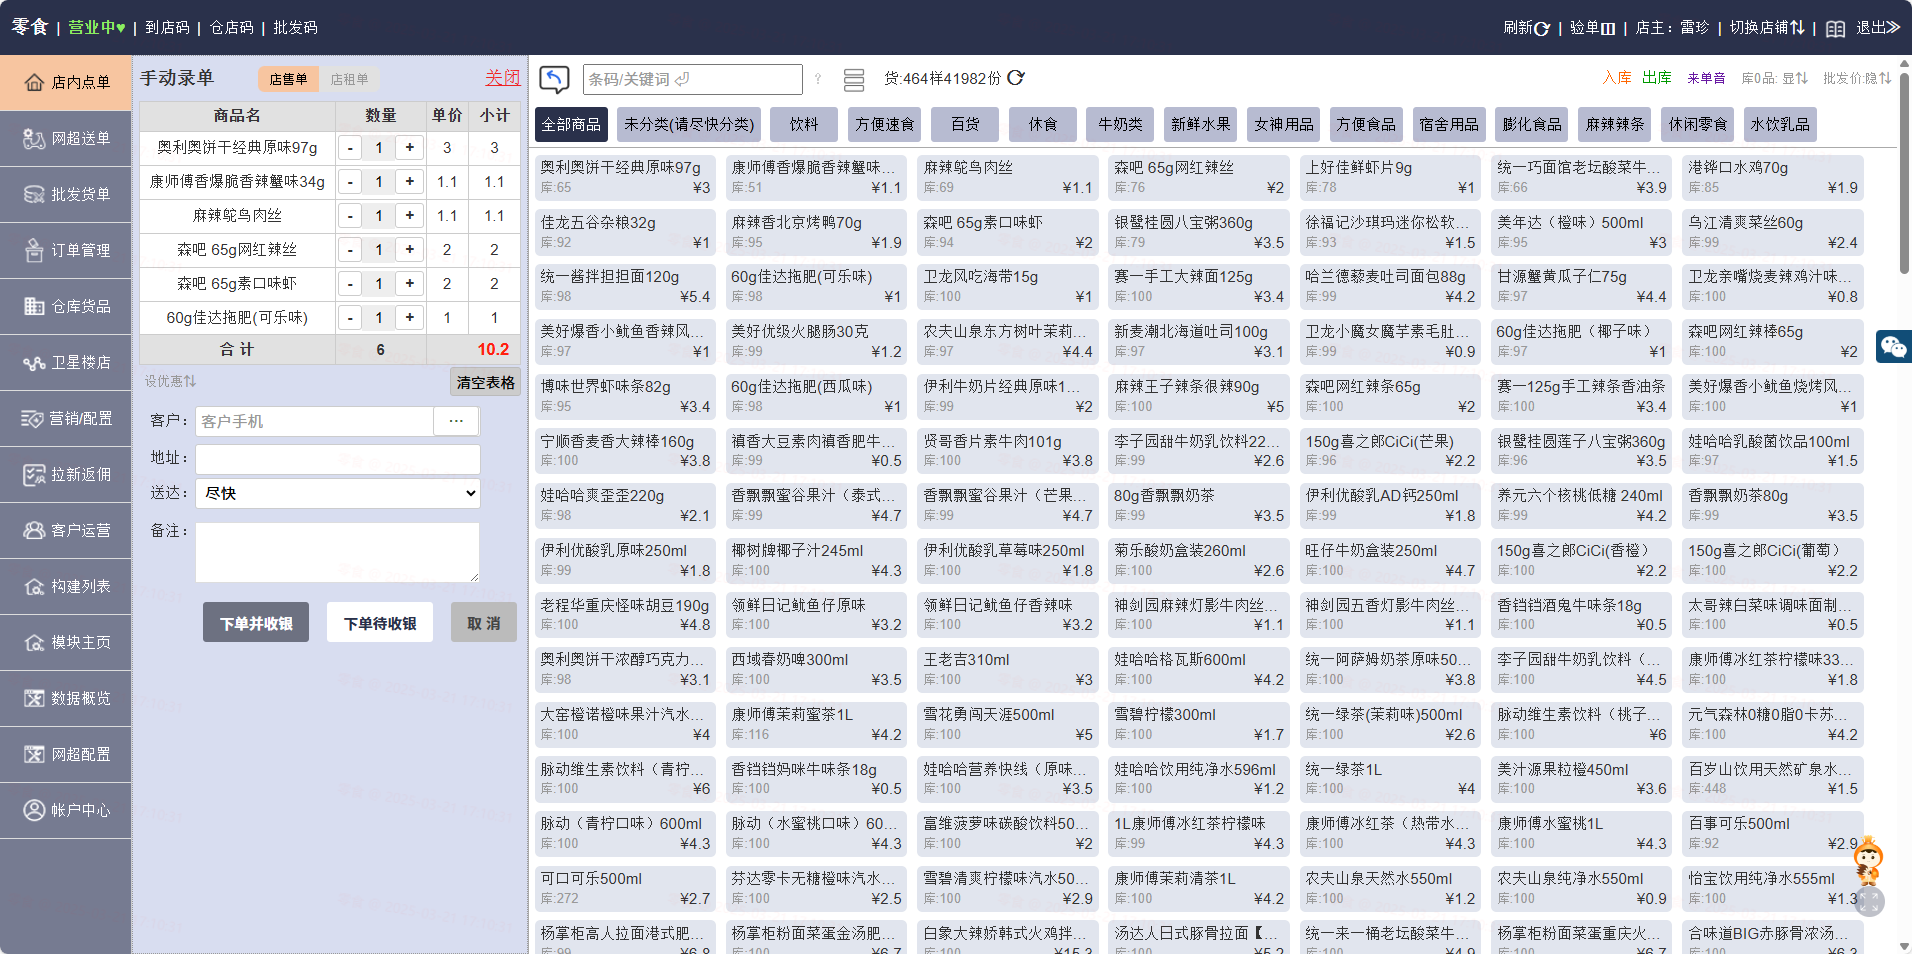The height and width of the screenshot is (954, 1912).
Task: Open 到店码 in top bar
Action: click(x=167, y=28)
